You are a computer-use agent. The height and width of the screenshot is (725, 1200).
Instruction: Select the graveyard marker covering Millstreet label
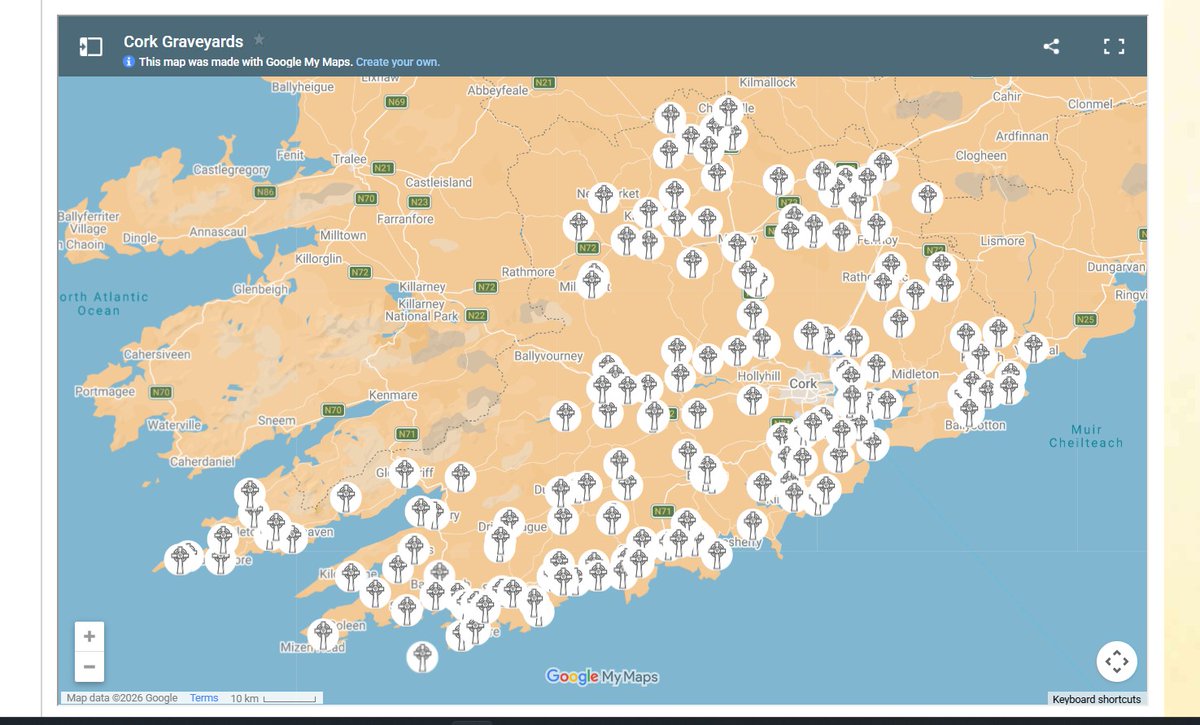593,282
